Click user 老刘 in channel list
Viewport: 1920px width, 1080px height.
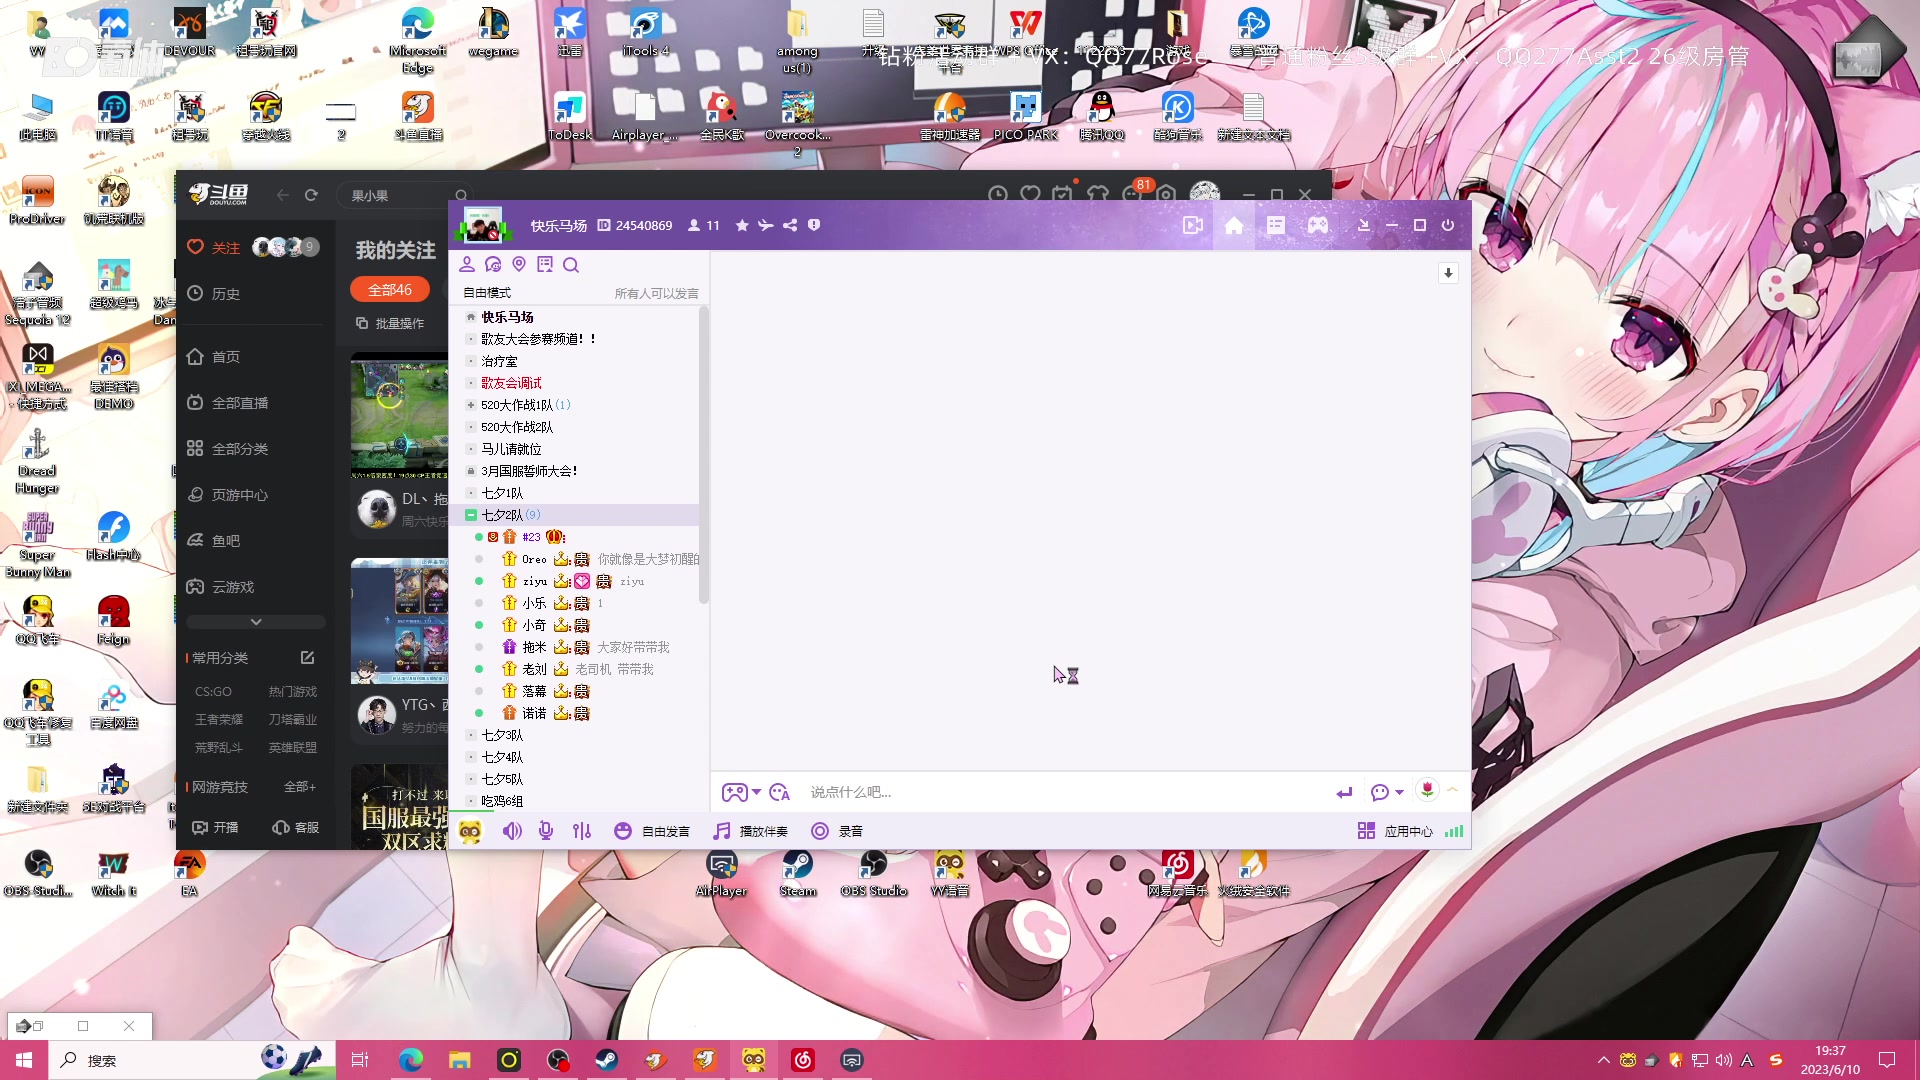(x=534, y=669)
